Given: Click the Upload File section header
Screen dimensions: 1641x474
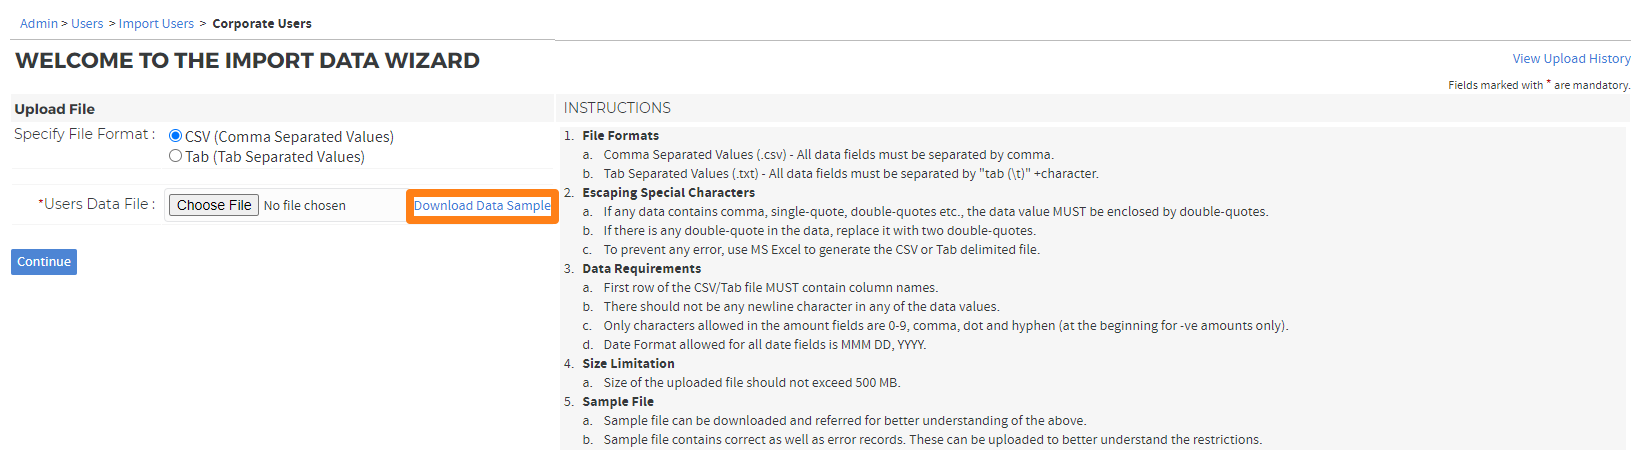Looking at the screenshot, I should [x=55, y=109].
